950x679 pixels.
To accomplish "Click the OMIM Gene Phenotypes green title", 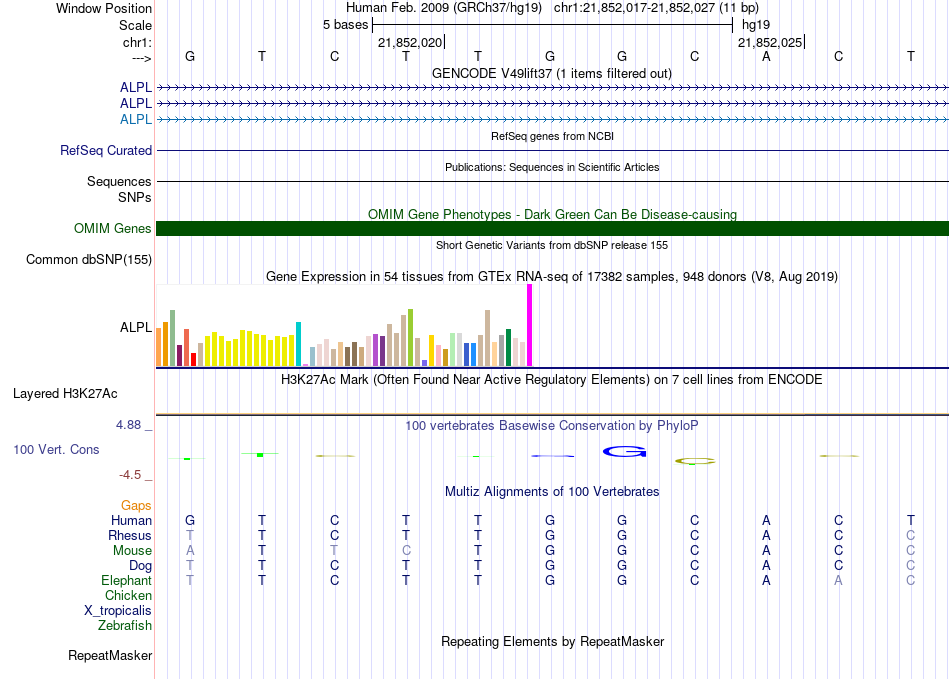I will [552, 214].
